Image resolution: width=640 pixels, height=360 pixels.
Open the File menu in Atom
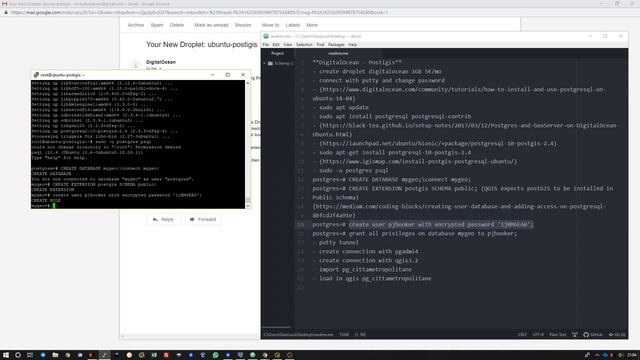[266, 44]
